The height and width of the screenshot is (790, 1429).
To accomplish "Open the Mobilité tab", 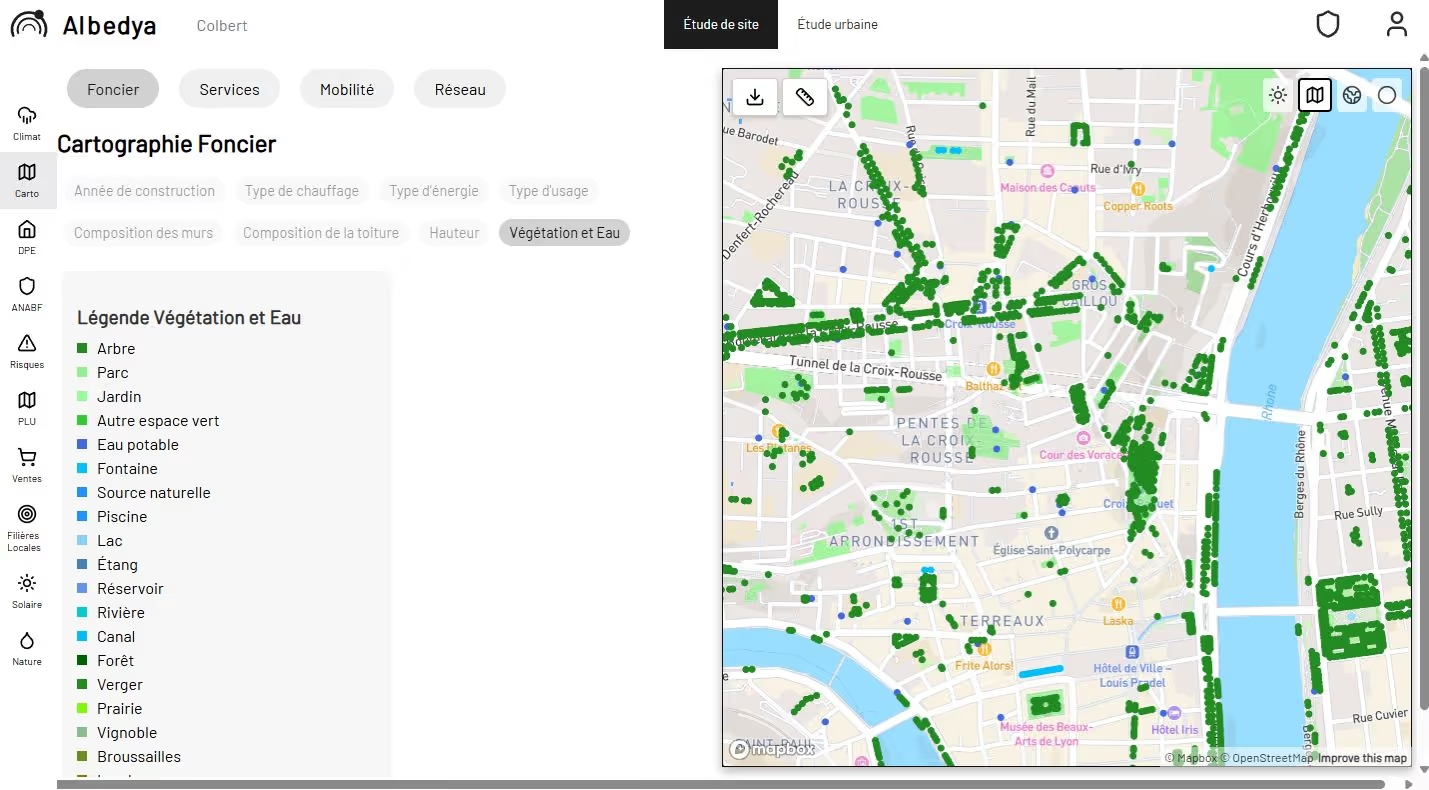I will pos(347,89).
